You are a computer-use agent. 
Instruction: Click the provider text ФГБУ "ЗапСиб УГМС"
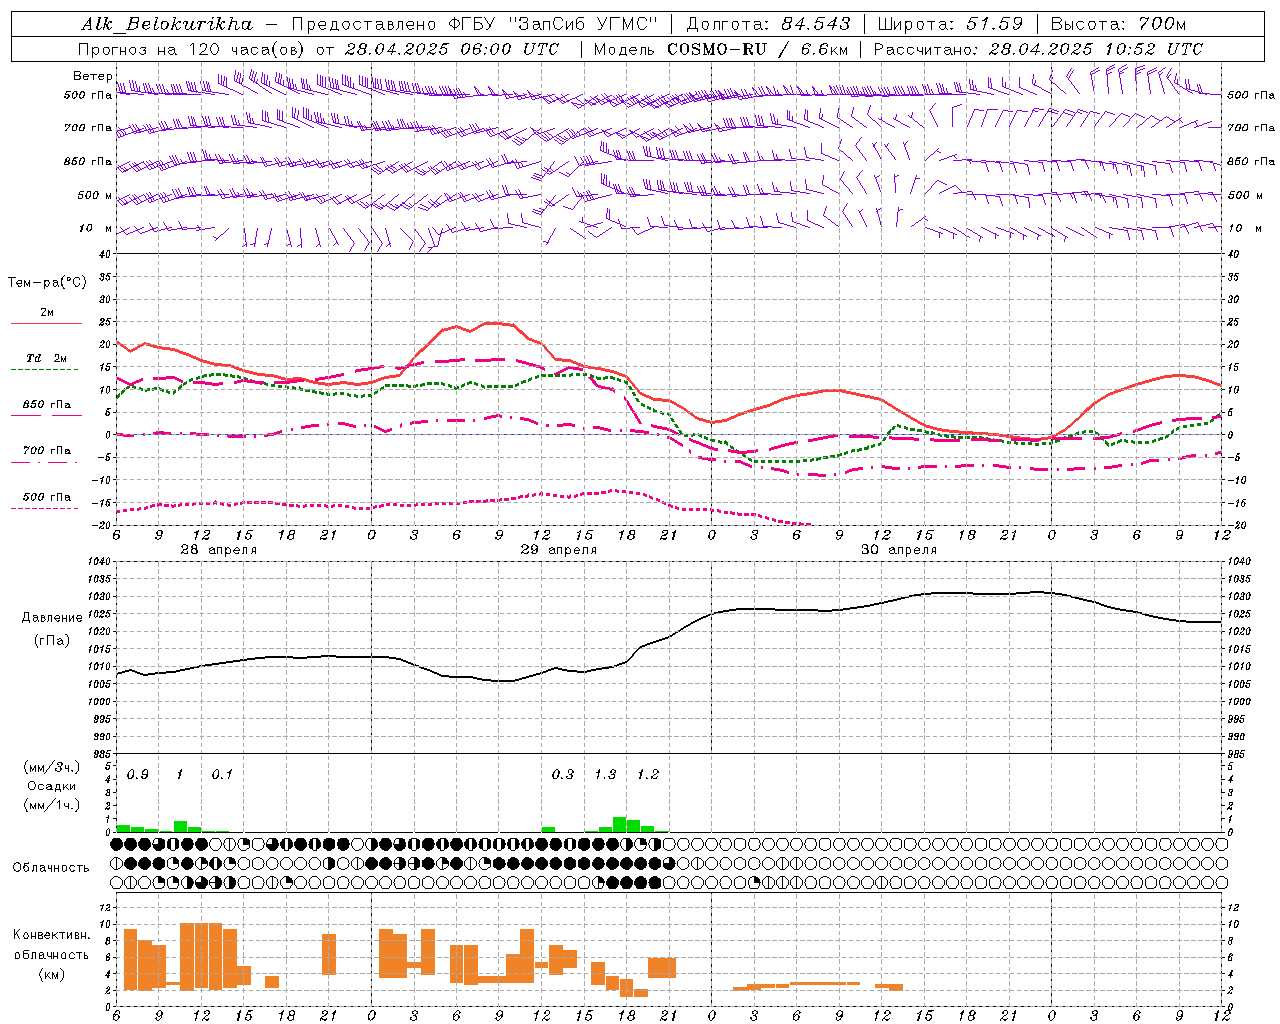click(x=553, y=24)
